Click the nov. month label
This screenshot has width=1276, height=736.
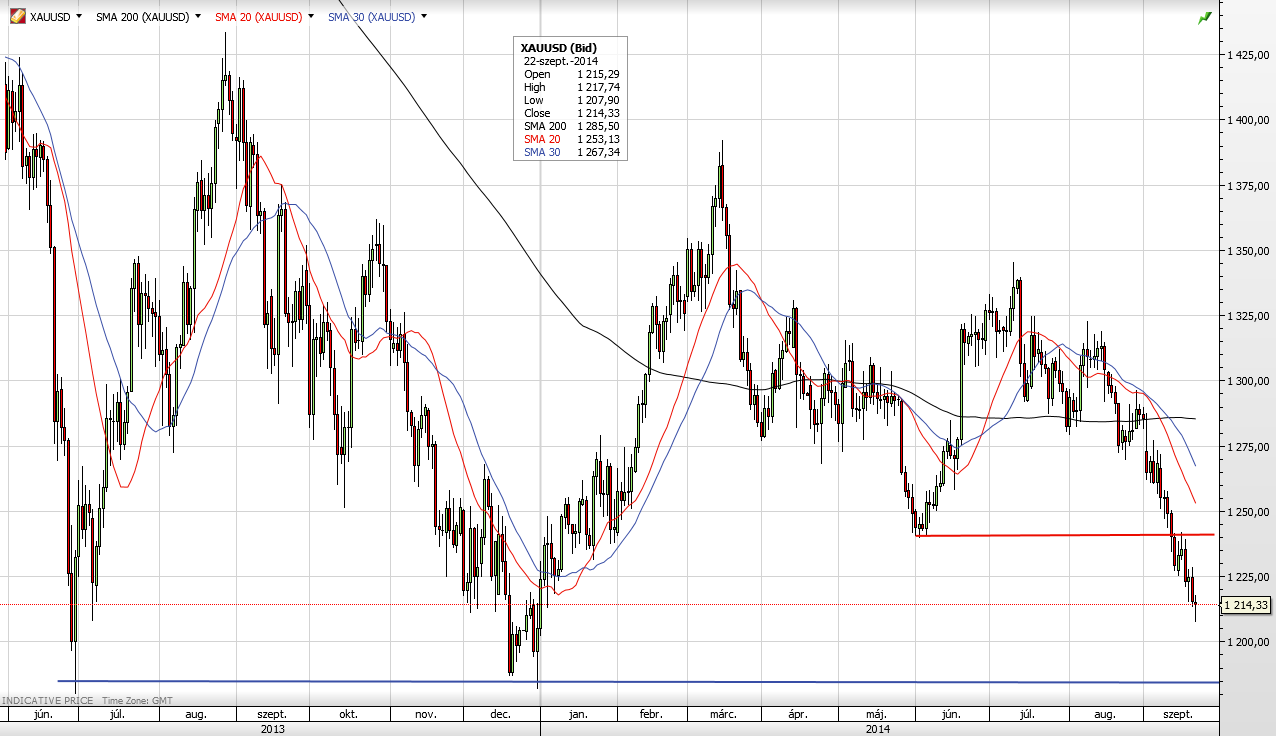(425, 715)
